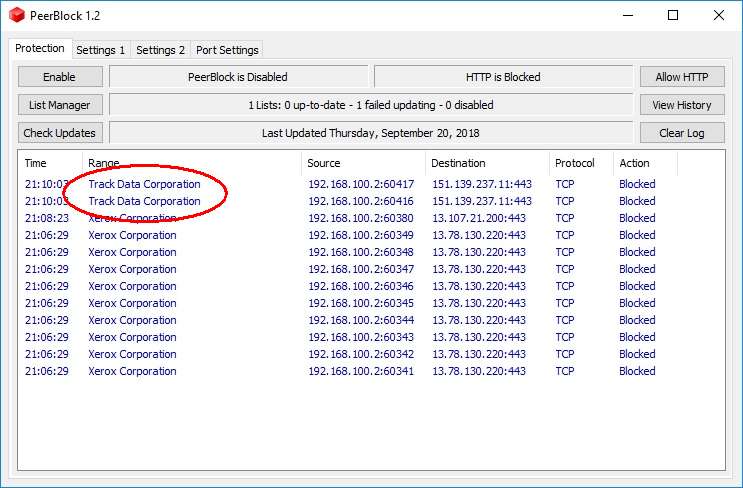Click the lists status text field
The image size is (743, 488).
[371, 105]
